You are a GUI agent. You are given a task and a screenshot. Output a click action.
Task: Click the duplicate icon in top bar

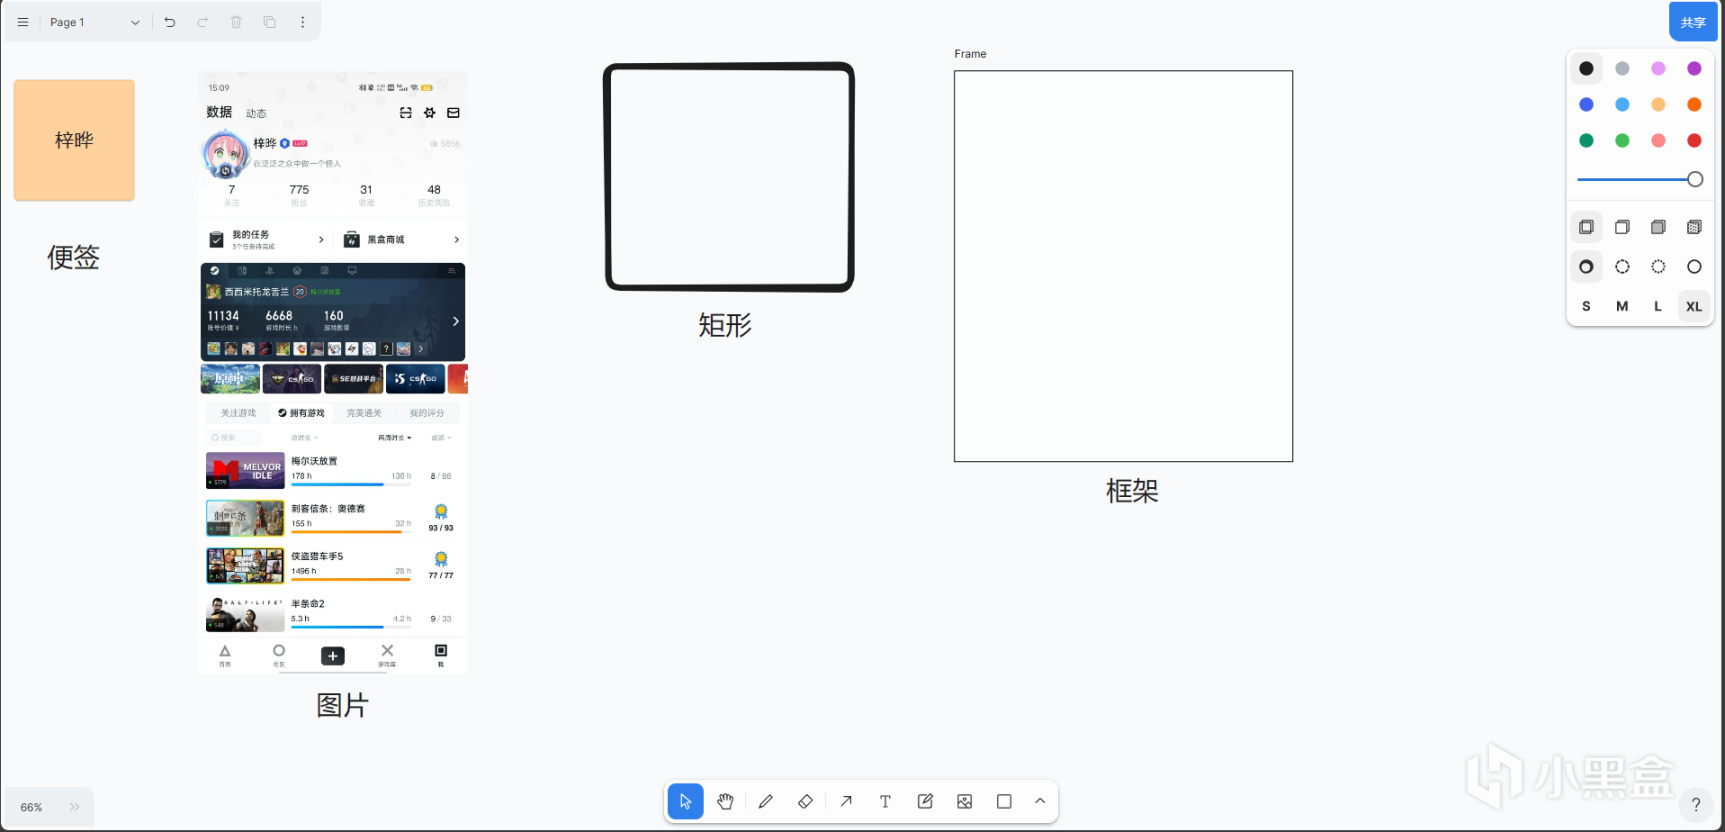(x=270, y=22)
